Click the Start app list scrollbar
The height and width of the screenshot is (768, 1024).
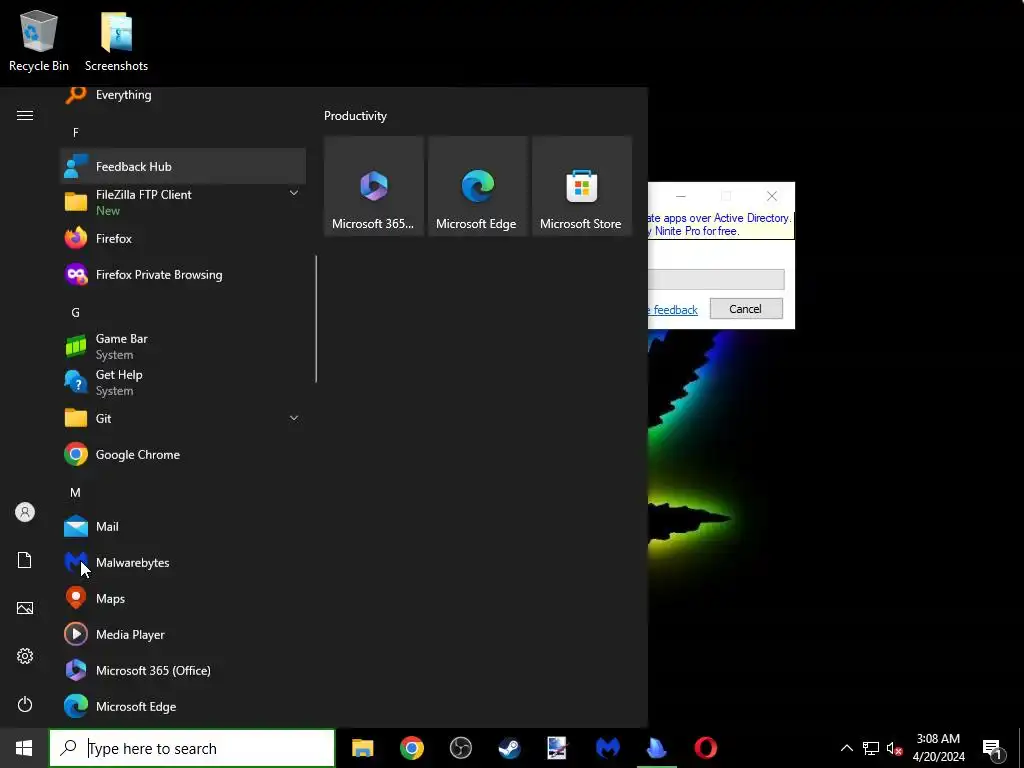point(316,319)
